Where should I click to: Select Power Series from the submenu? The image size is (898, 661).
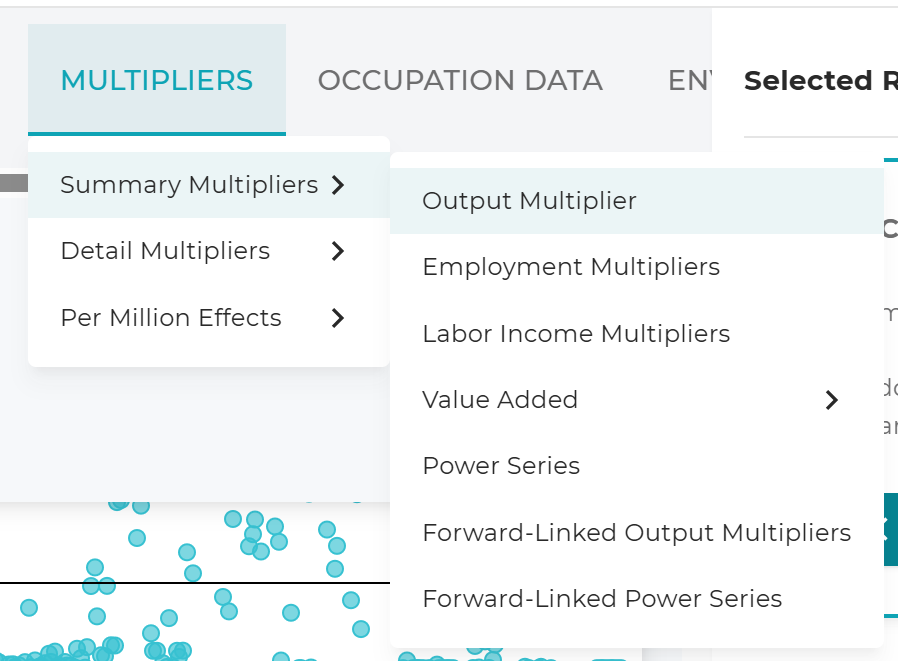pos(501,465)
